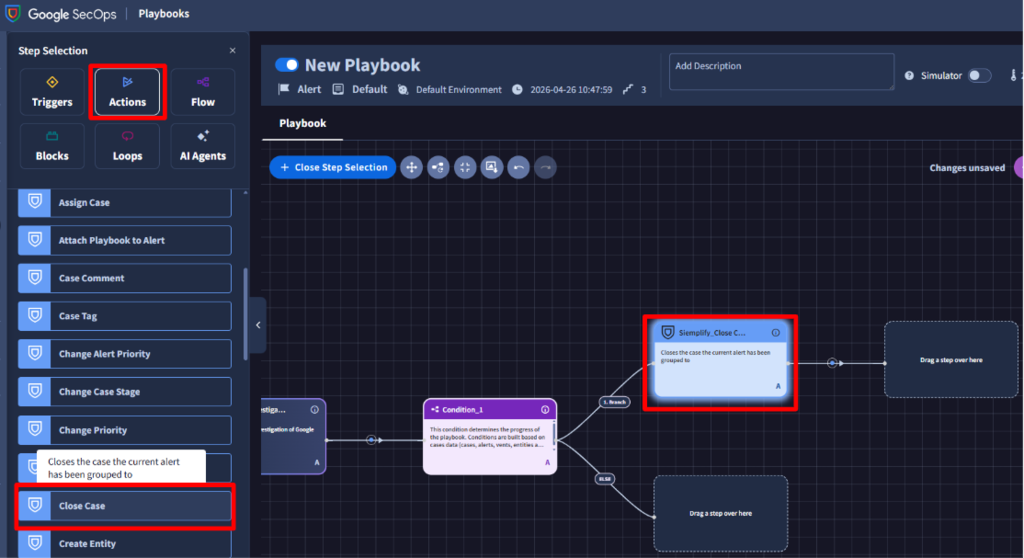The height and width of the screenshot is (558, 1024).
Task: Click the Default folder icon
Action: (338, 89)
